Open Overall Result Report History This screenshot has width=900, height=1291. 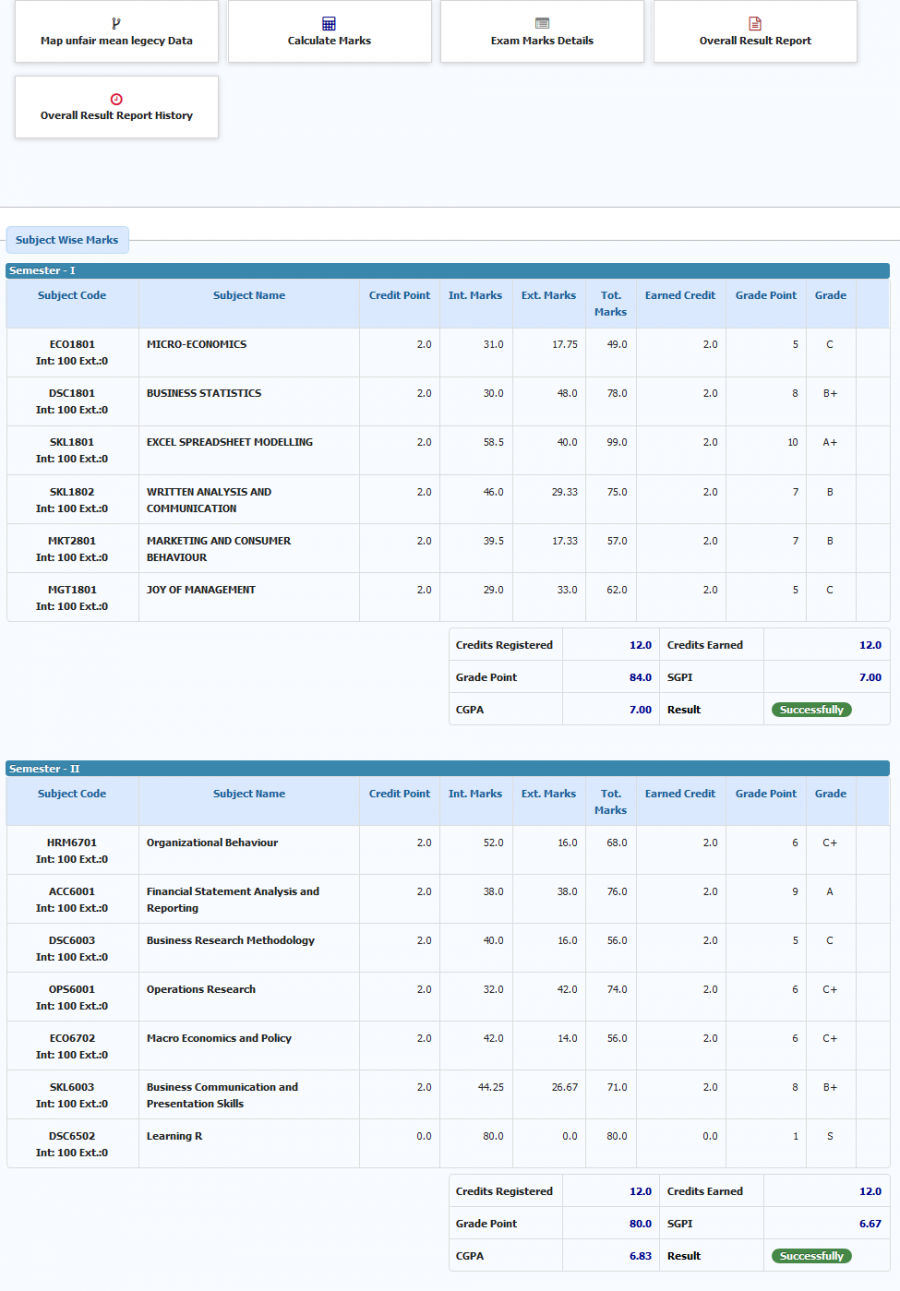[116, 107]
